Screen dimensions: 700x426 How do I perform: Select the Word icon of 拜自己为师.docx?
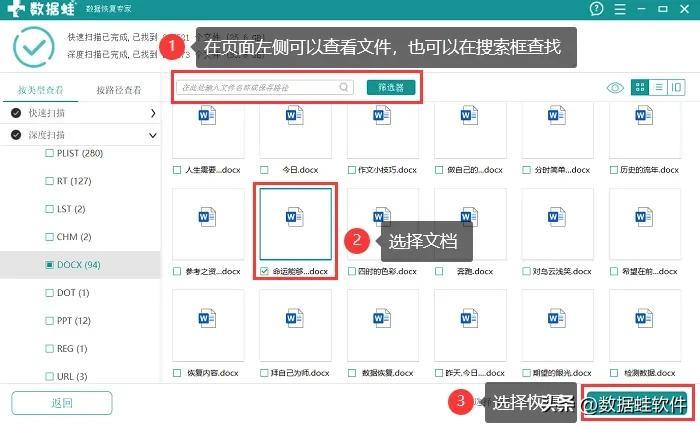click(294, 318)
